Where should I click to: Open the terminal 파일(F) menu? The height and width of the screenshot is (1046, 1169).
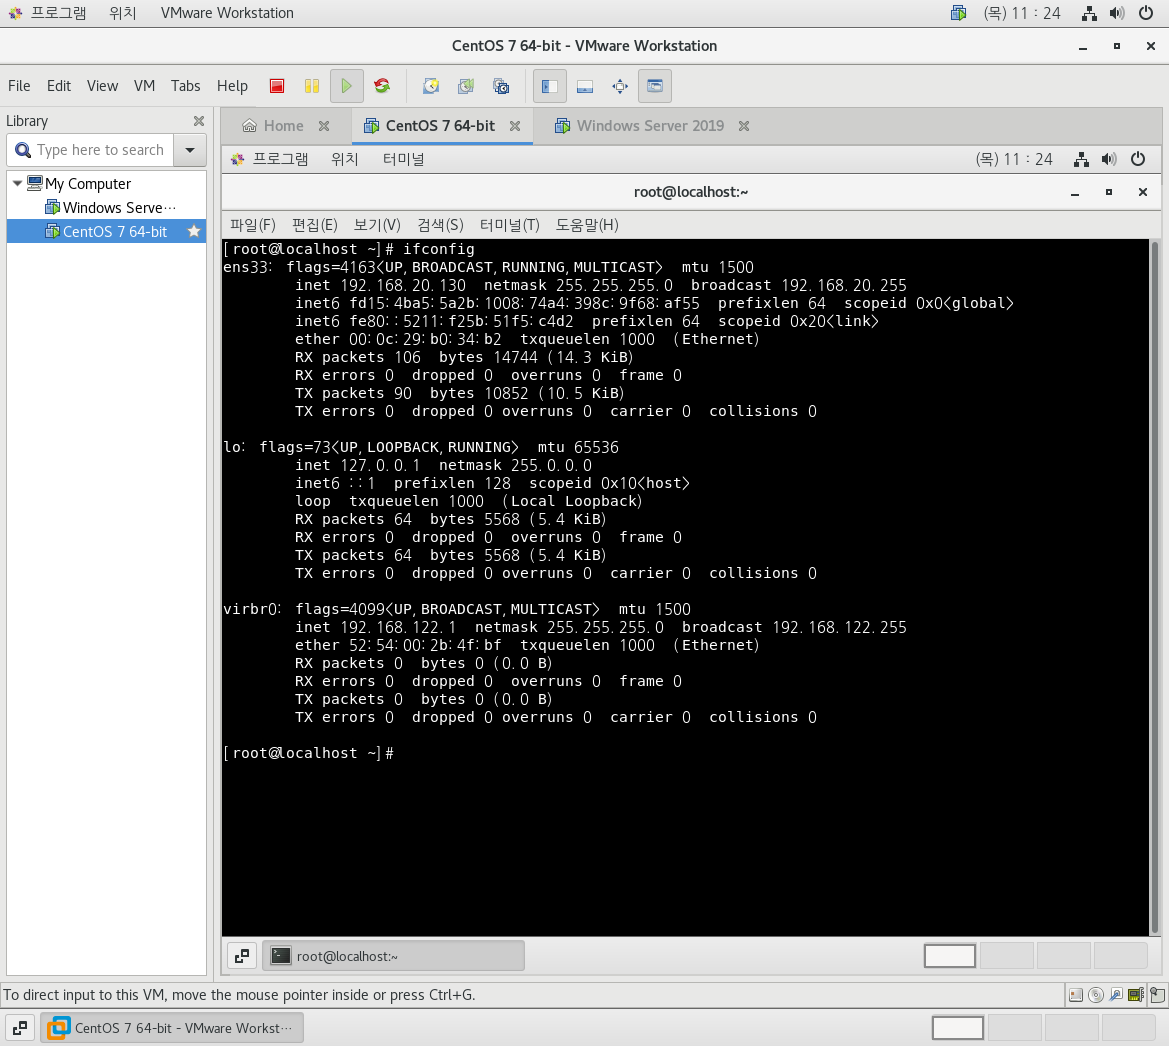[x=253, y=225]
